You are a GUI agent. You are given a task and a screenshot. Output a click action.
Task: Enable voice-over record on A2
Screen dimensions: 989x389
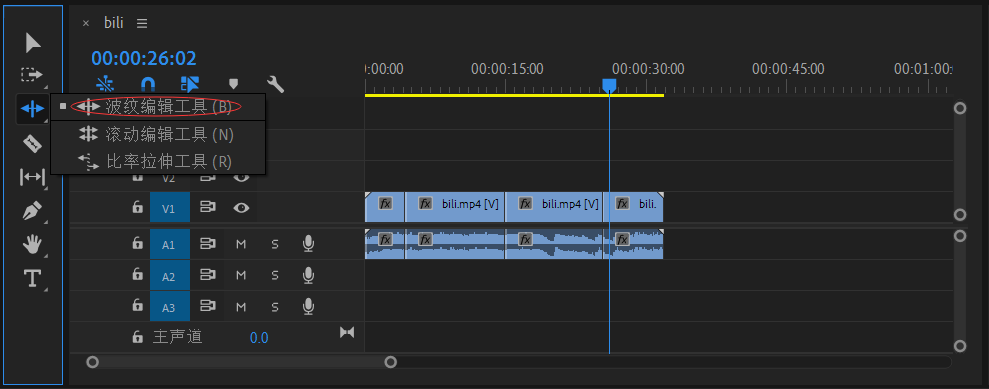[308, 275]
